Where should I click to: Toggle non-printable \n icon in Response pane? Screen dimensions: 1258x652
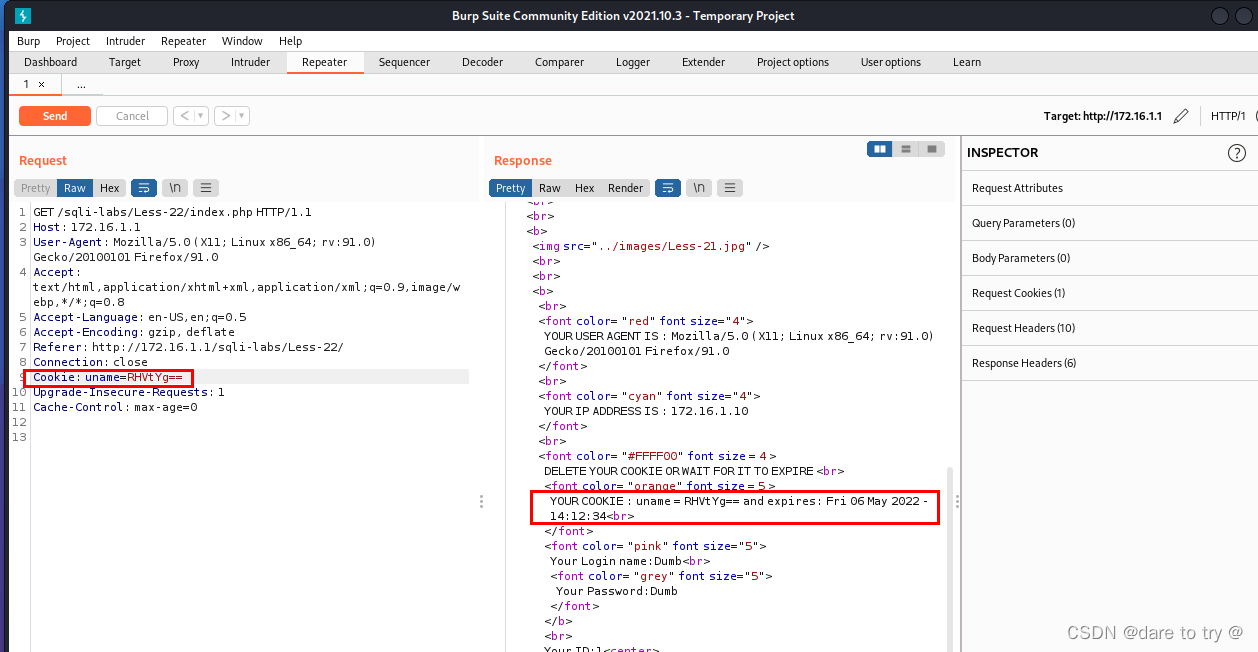coord(699,188)
